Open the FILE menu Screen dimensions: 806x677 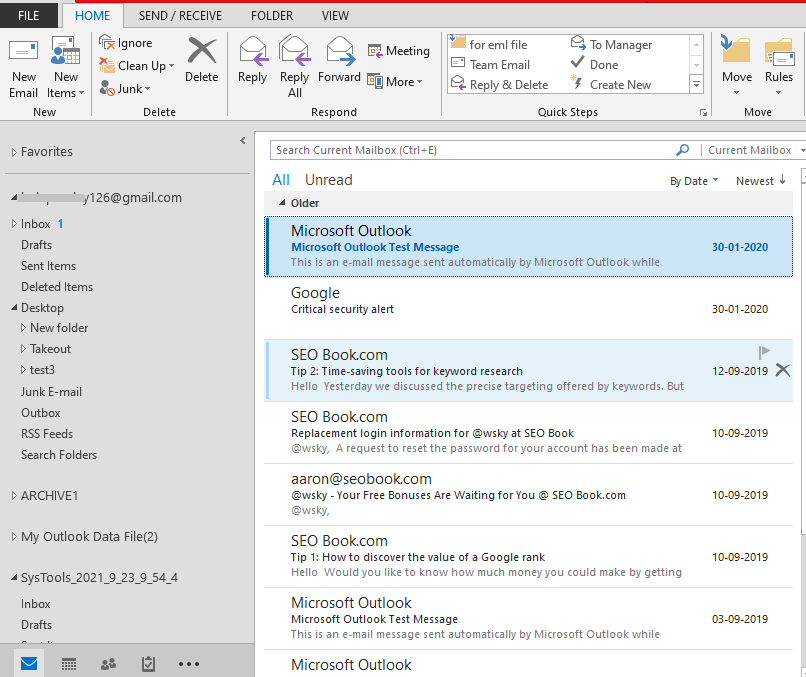[x=28, y=15]
